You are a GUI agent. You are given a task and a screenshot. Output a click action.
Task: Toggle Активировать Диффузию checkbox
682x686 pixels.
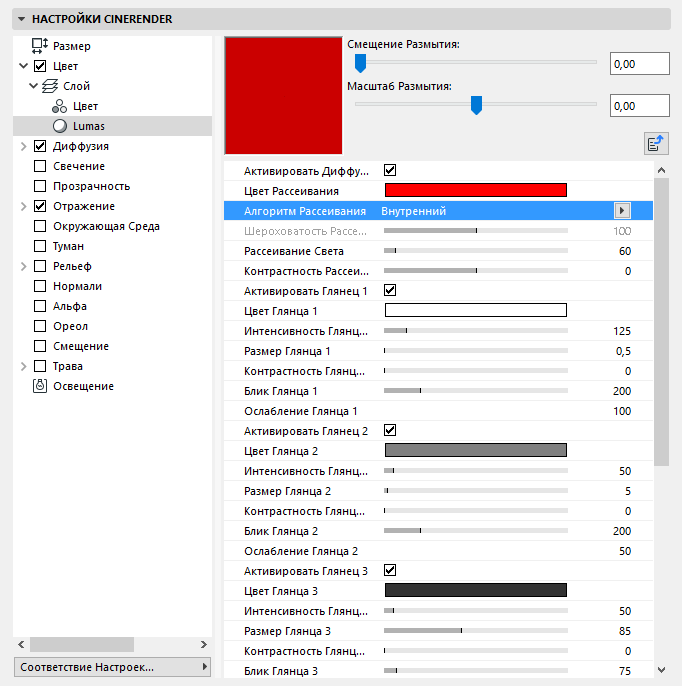(x=390, y=170)
